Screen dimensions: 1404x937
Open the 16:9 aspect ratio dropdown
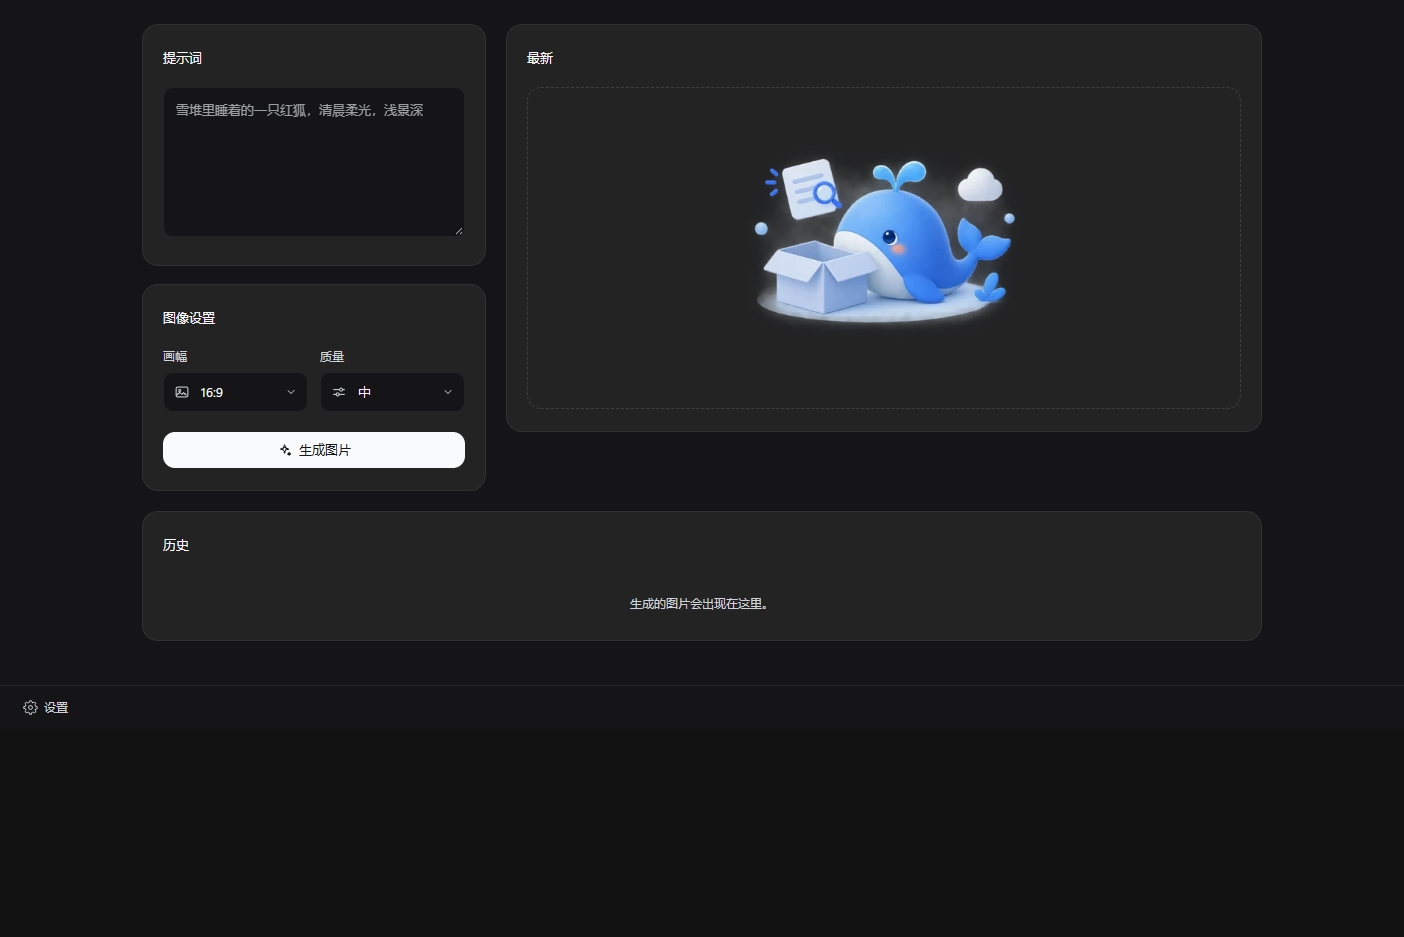[x=235, y=392]
